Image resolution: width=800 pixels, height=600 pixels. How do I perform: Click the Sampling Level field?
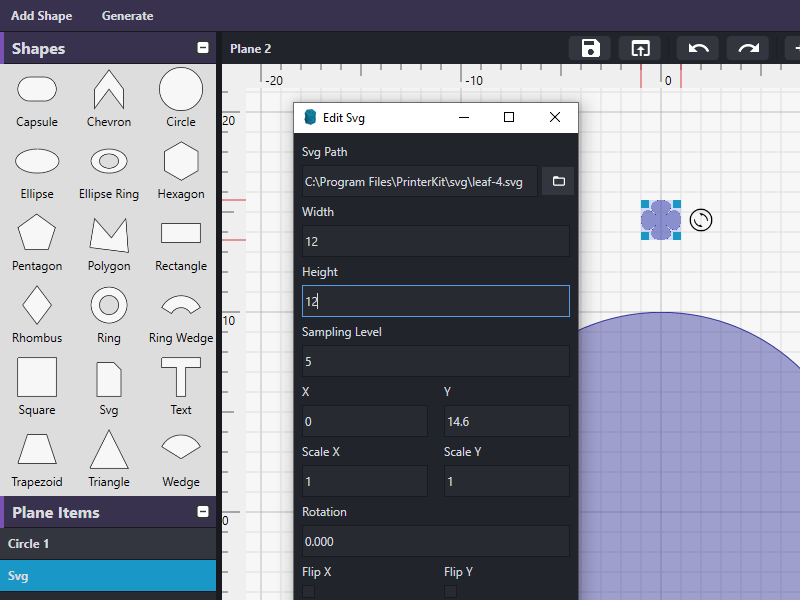click(x=436, y=361)
